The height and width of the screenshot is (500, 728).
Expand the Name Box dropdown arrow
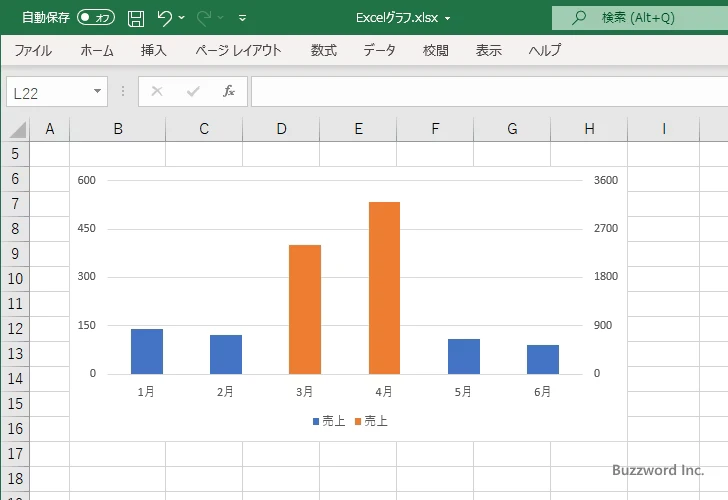tap(98, 92)
